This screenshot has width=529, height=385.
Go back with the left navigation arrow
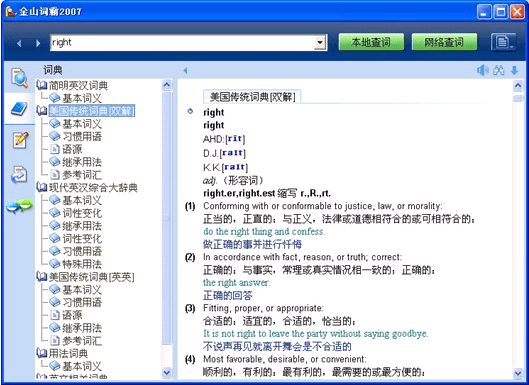pyautogui.click(x=19, y=43)
